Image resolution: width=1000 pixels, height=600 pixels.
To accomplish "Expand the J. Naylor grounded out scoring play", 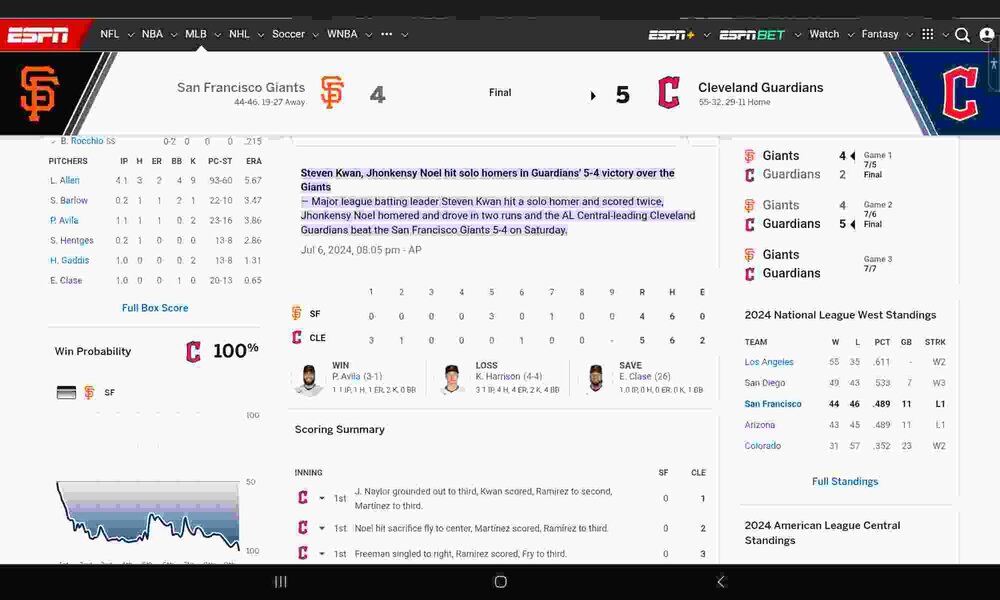I will pos(322,498).
